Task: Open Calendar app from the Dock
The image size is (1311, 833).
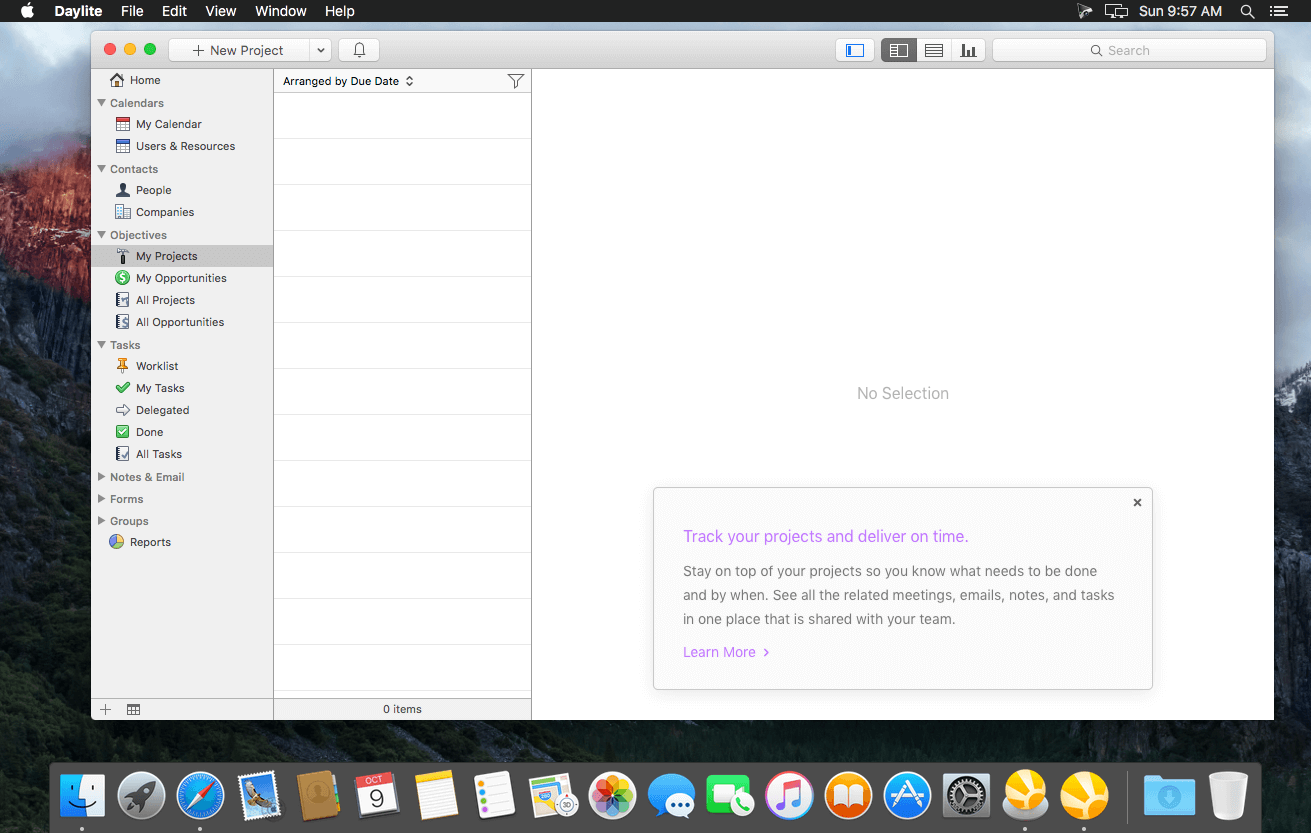Action: pyautogui.click(x=377, y=796)
